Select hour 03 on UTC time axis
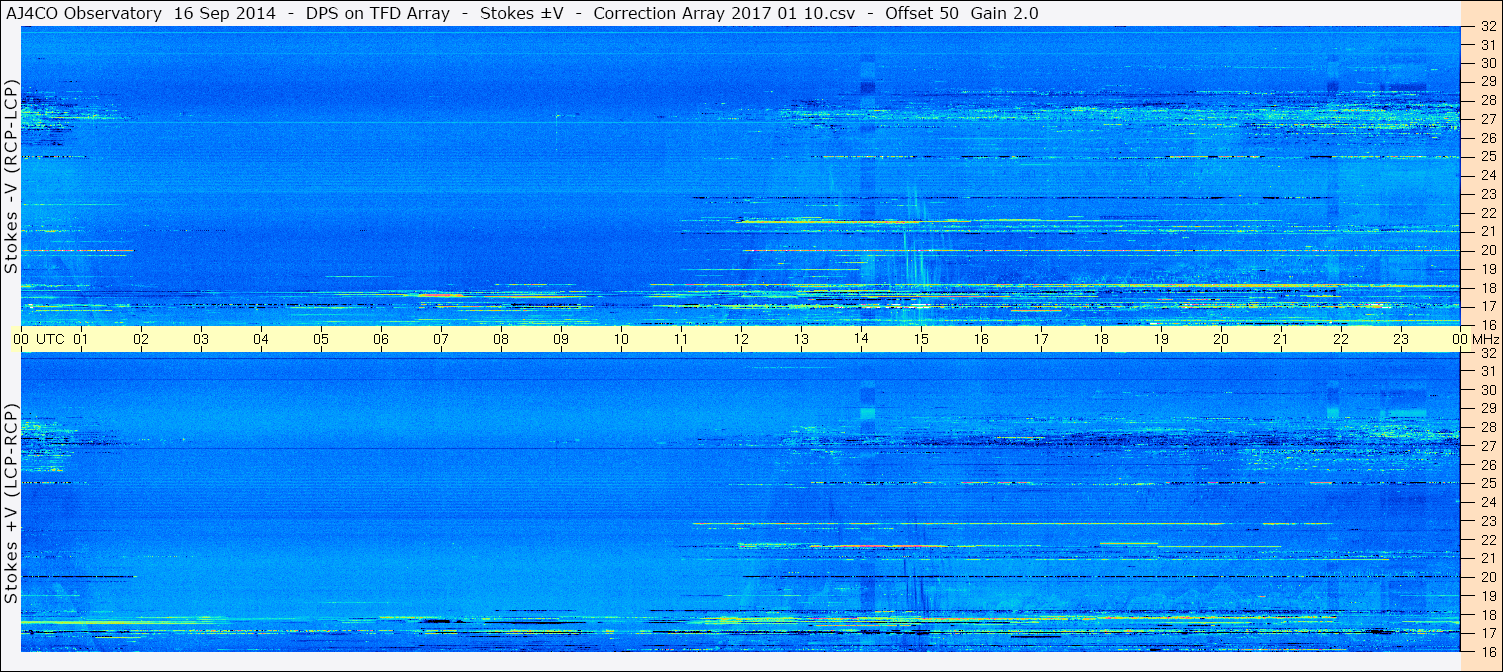 [200, 339]
